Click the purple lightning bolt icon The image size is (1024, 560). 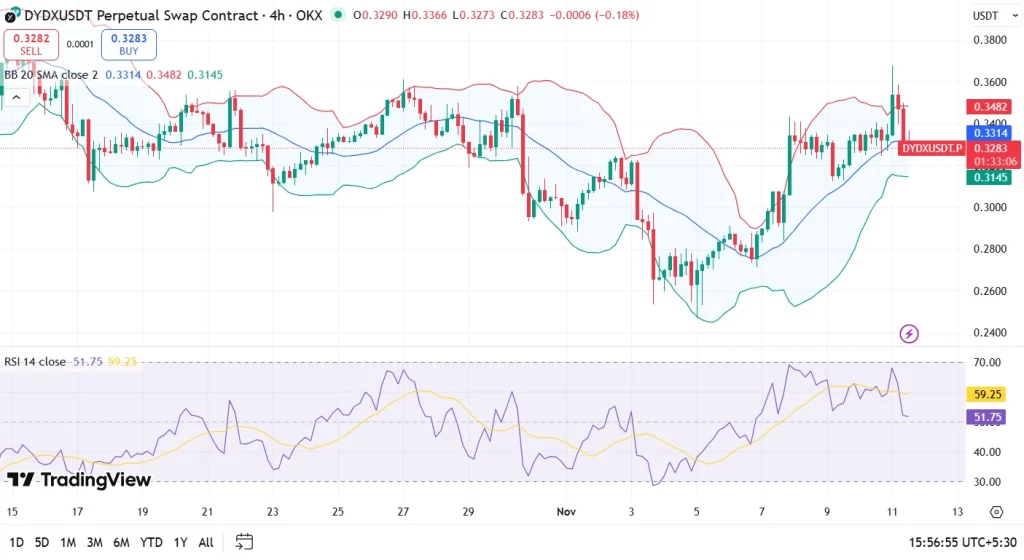(x=909, y=333)
